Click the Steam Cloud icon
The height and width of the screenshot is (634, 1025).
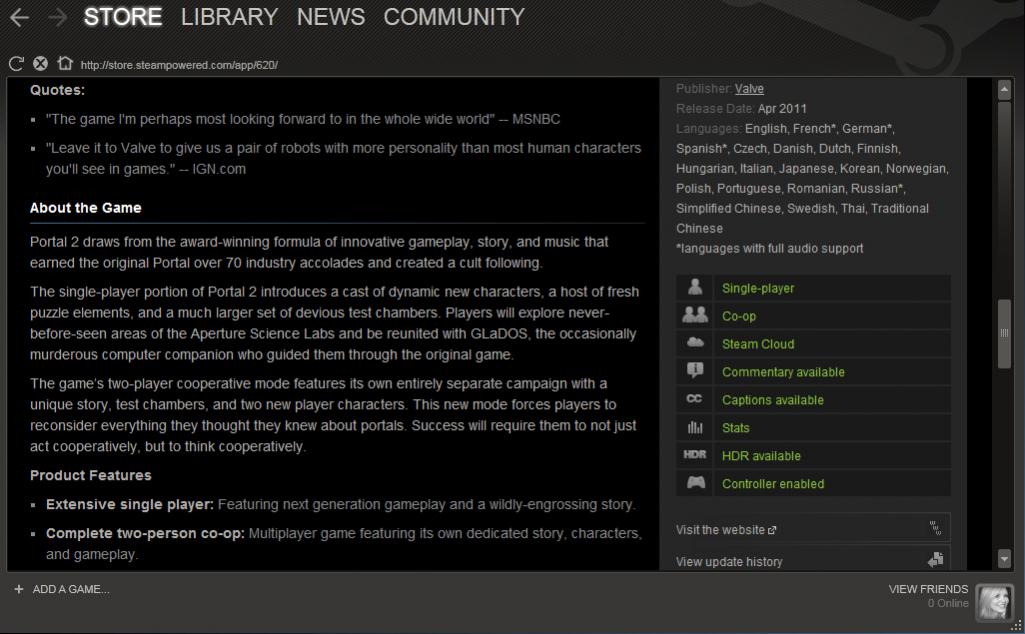pos(695,343)
